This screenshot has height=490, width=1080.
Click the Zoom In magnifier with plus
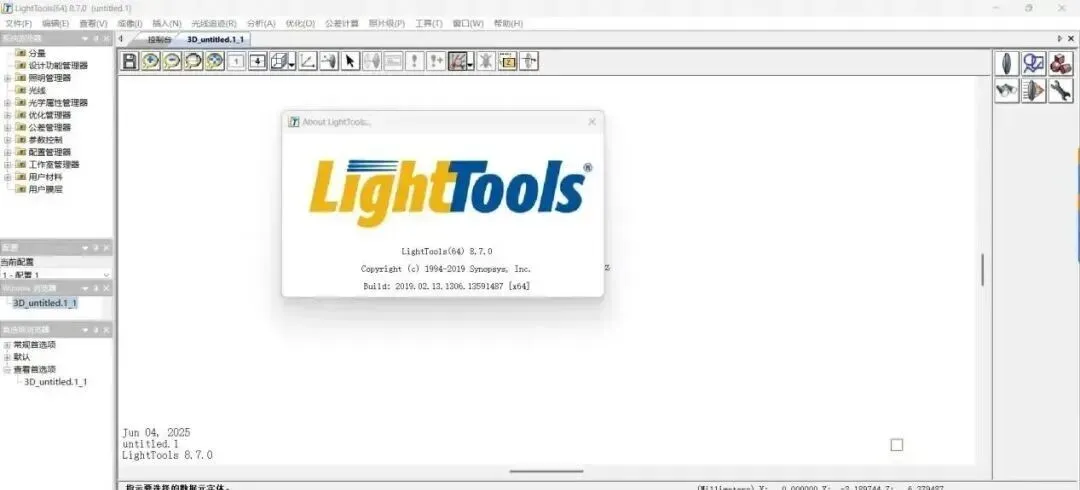151,61
